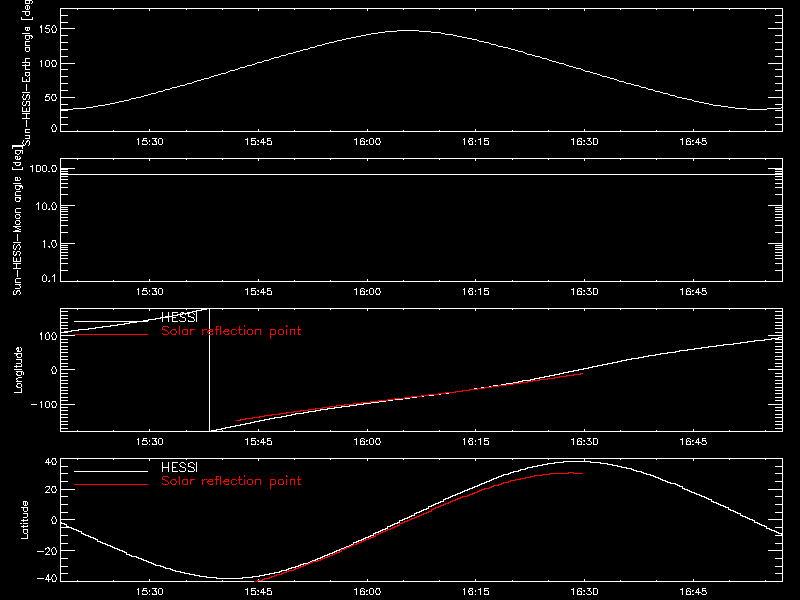Viewport: 800px width, 600px height.
Task: Select red Solar reflection point label in Longitude plot
Action: (231, 331)
